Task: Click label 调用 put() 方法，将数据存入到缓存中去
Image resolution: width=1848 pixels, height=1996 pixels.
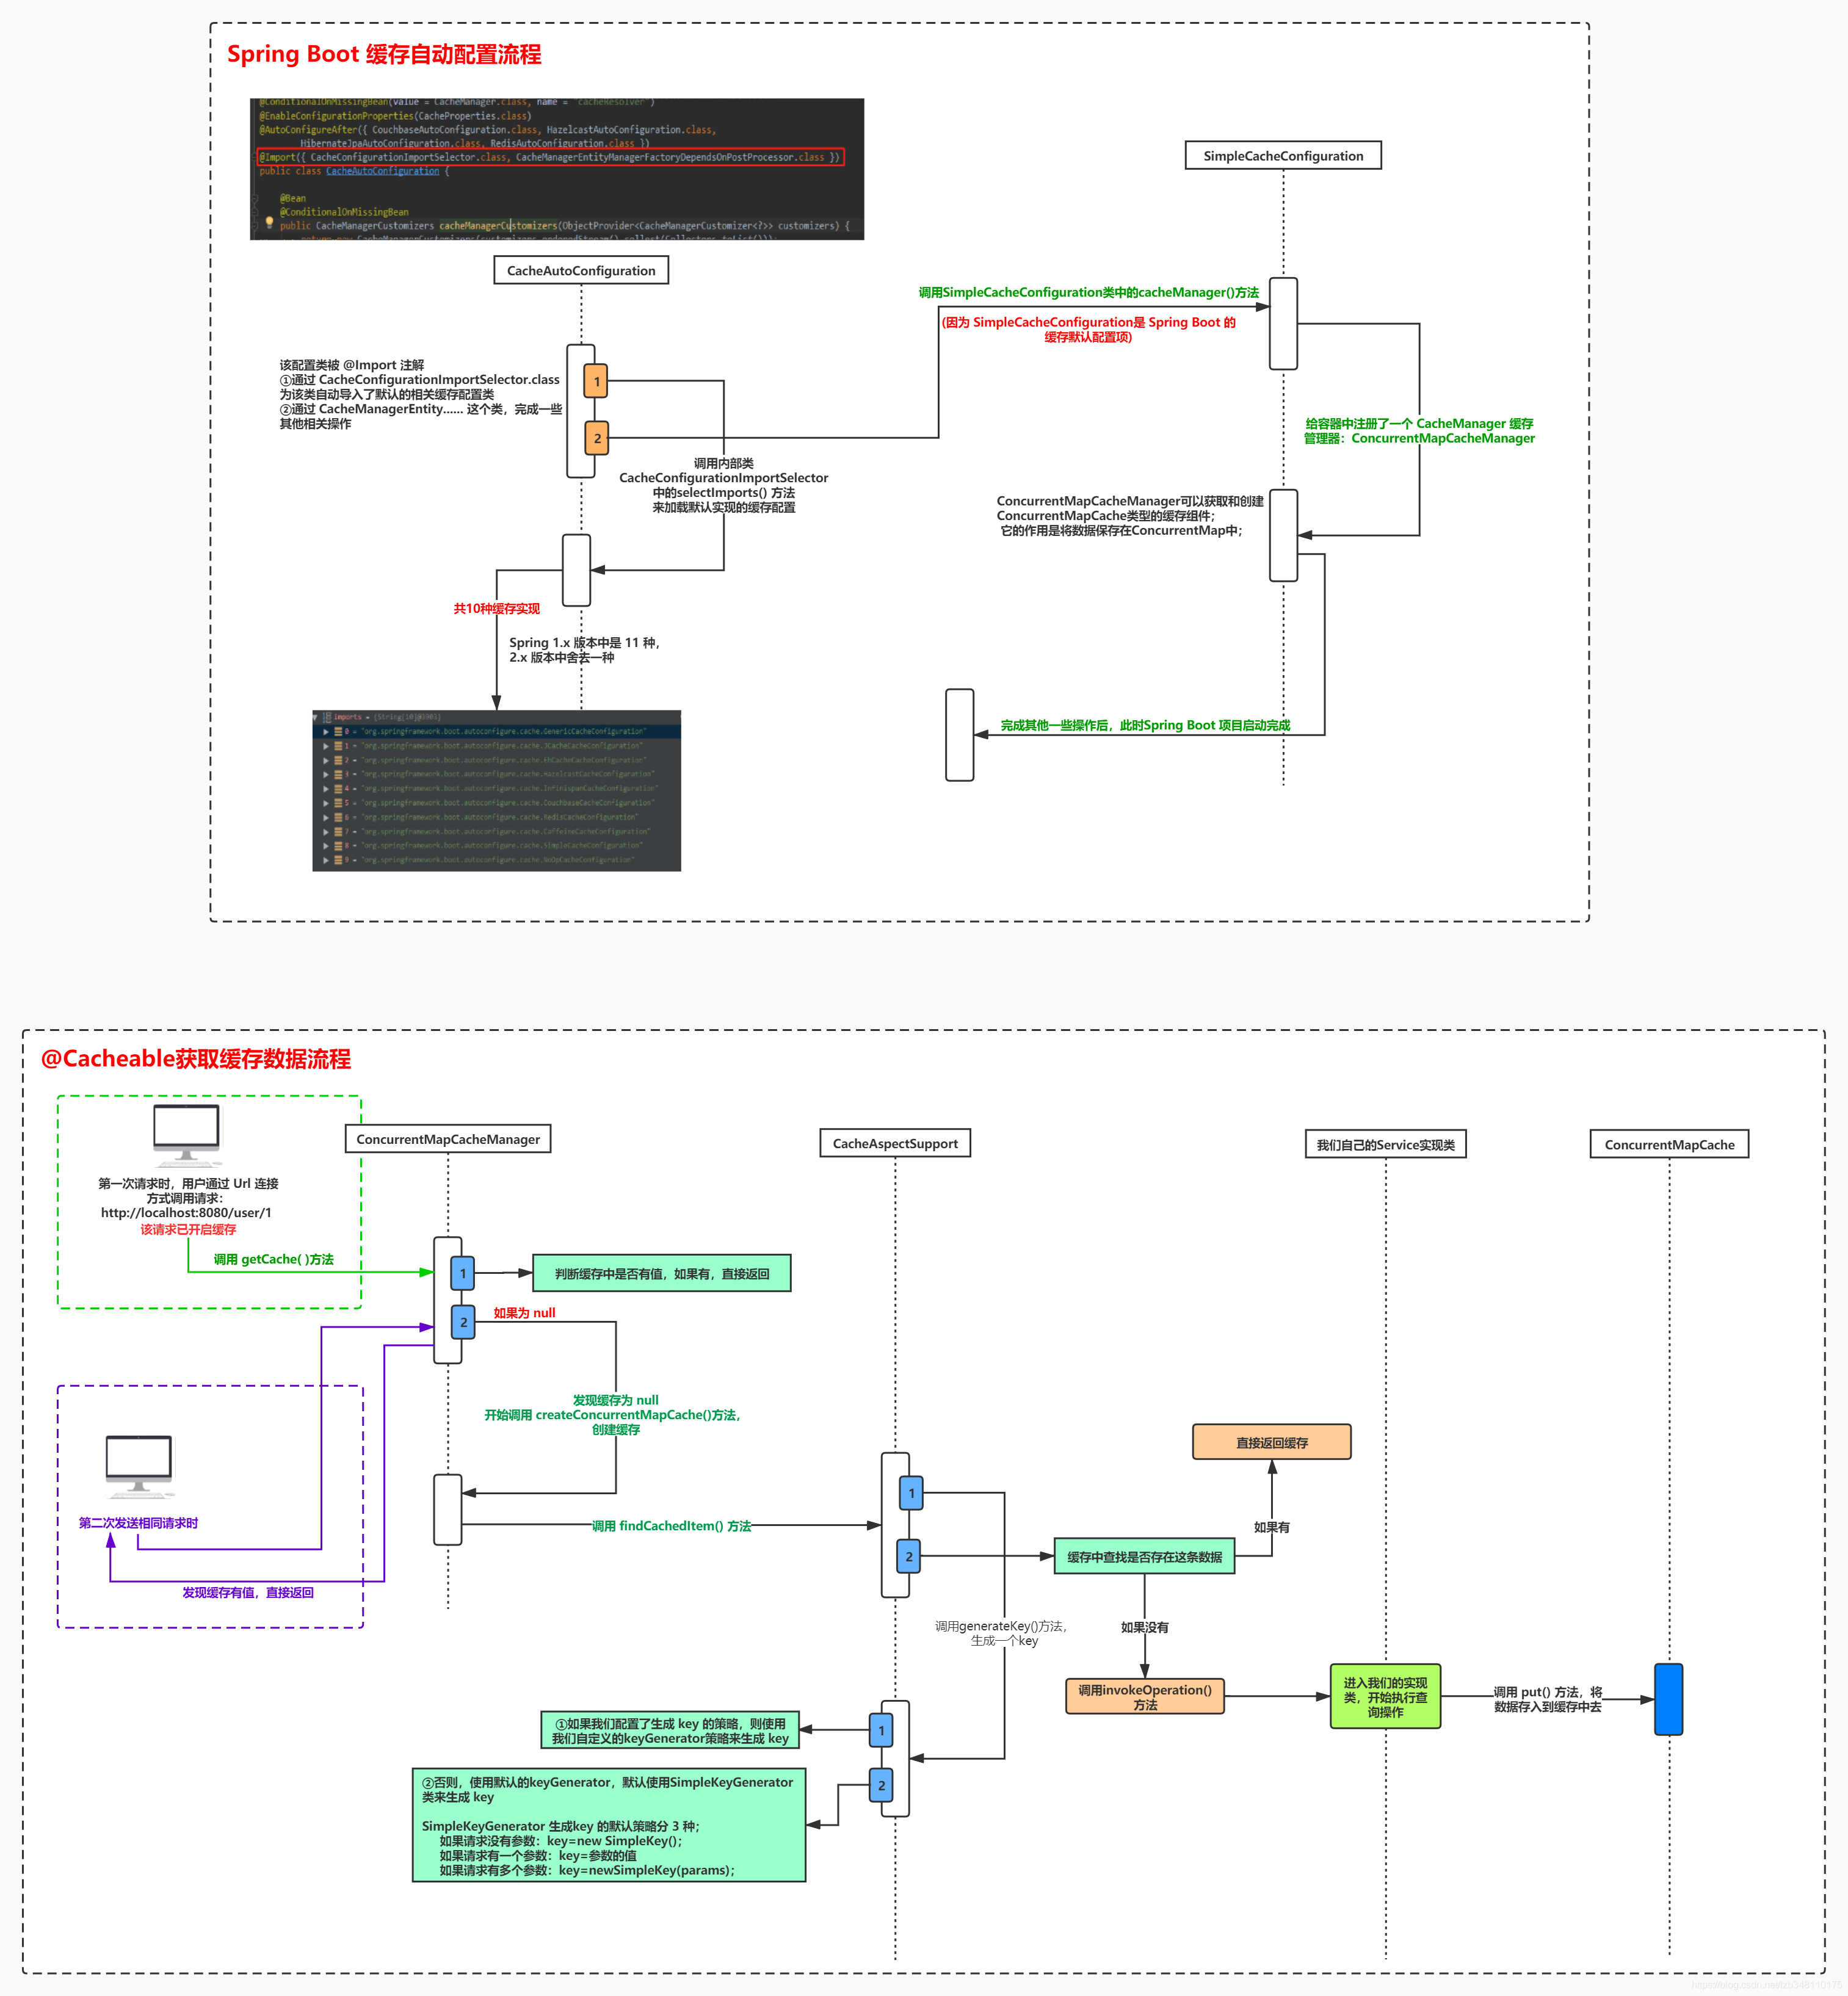Action: click(x=1548, y=1699)
